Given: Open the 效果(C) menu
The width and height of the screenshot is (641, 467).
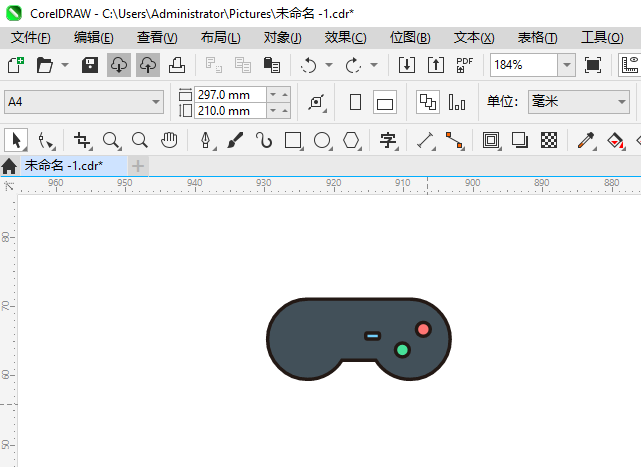Looking at the screenshot, I should pos(345,38).
